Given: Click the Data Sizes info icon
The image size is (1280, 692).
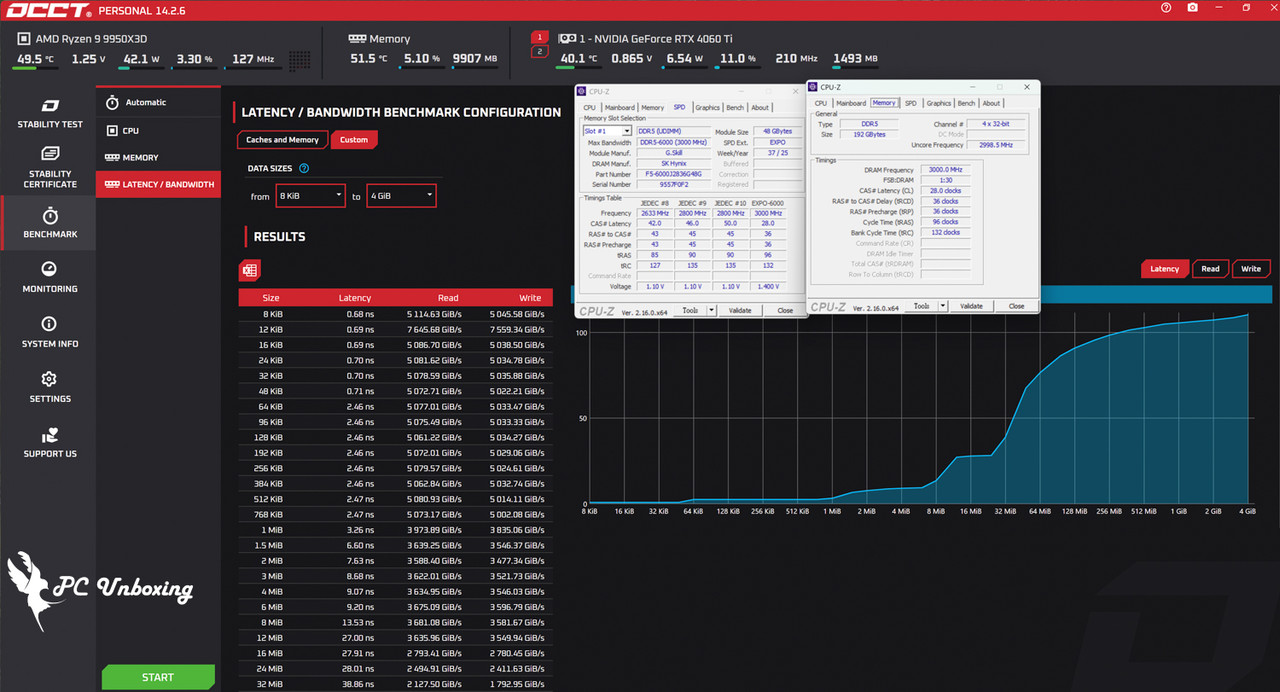Looking at the screenshot, I should (304, 169).
